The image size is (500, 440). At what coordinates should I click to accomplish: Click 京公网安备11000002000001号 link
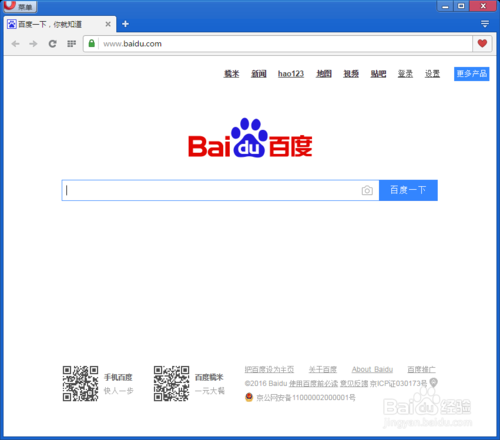coord(306,398)
